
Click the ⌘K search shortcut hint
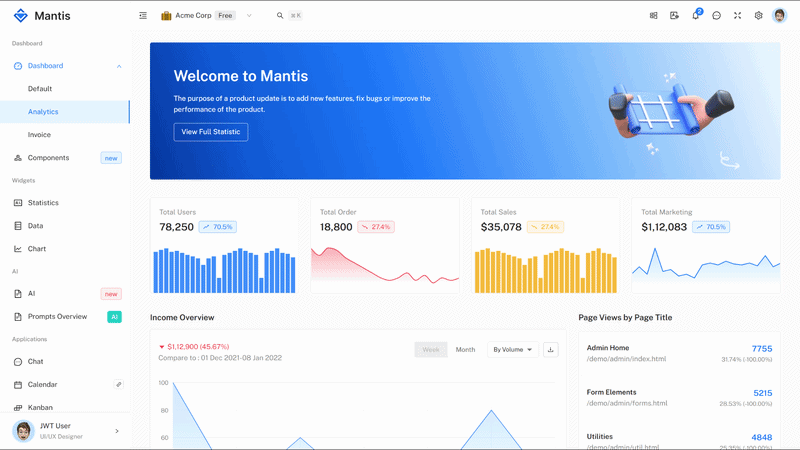(x=295, y=15)
